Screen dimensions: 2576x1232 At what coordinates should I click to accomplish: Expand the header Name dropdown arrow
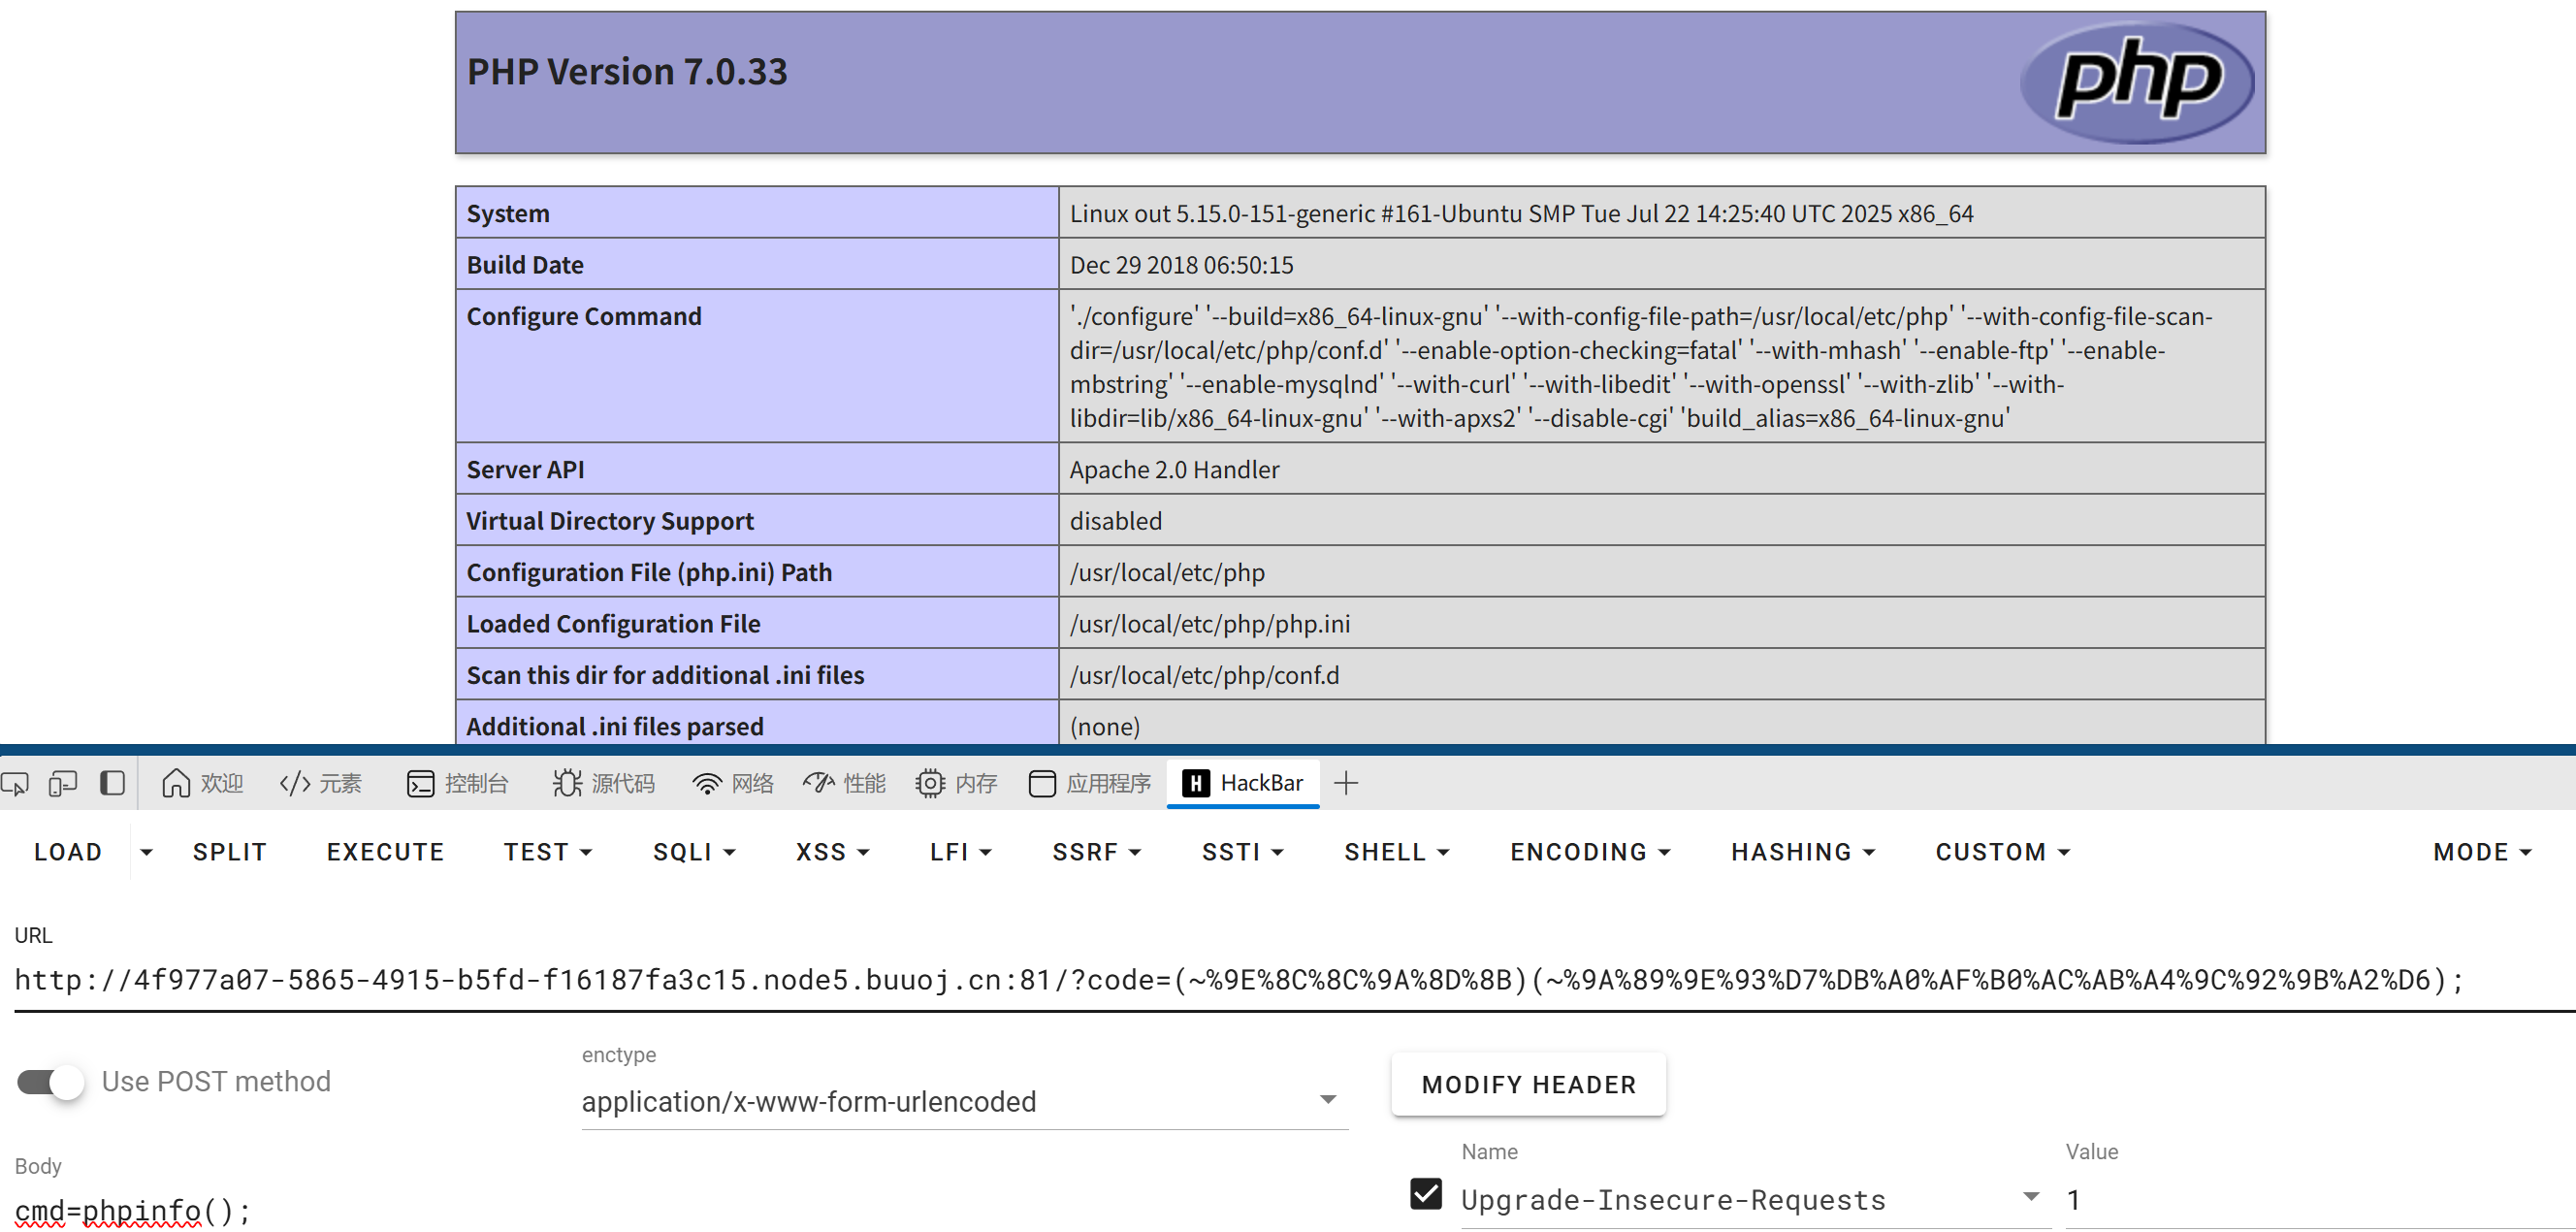[x=2030, y=1197]
